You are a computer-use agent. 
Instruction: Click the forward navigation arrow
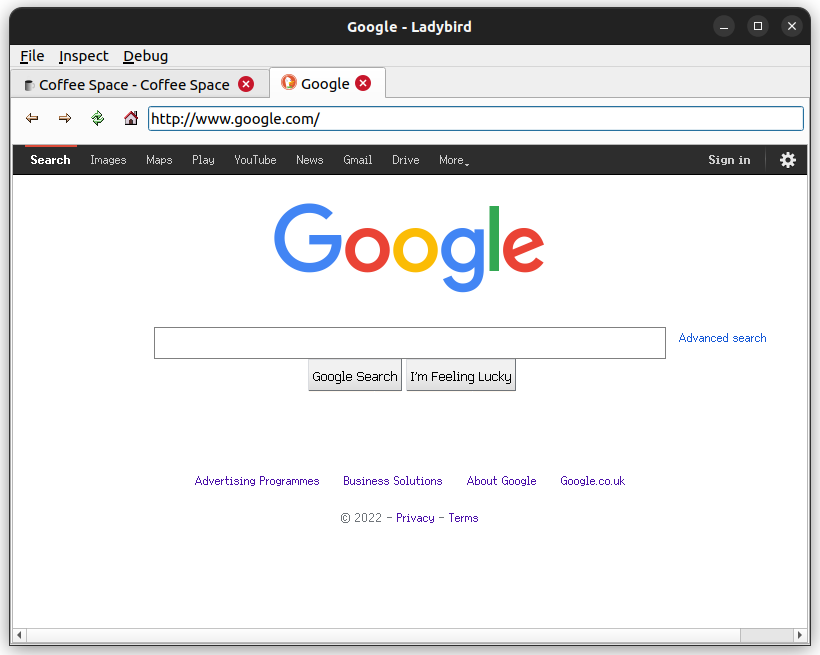coord(65,118)
